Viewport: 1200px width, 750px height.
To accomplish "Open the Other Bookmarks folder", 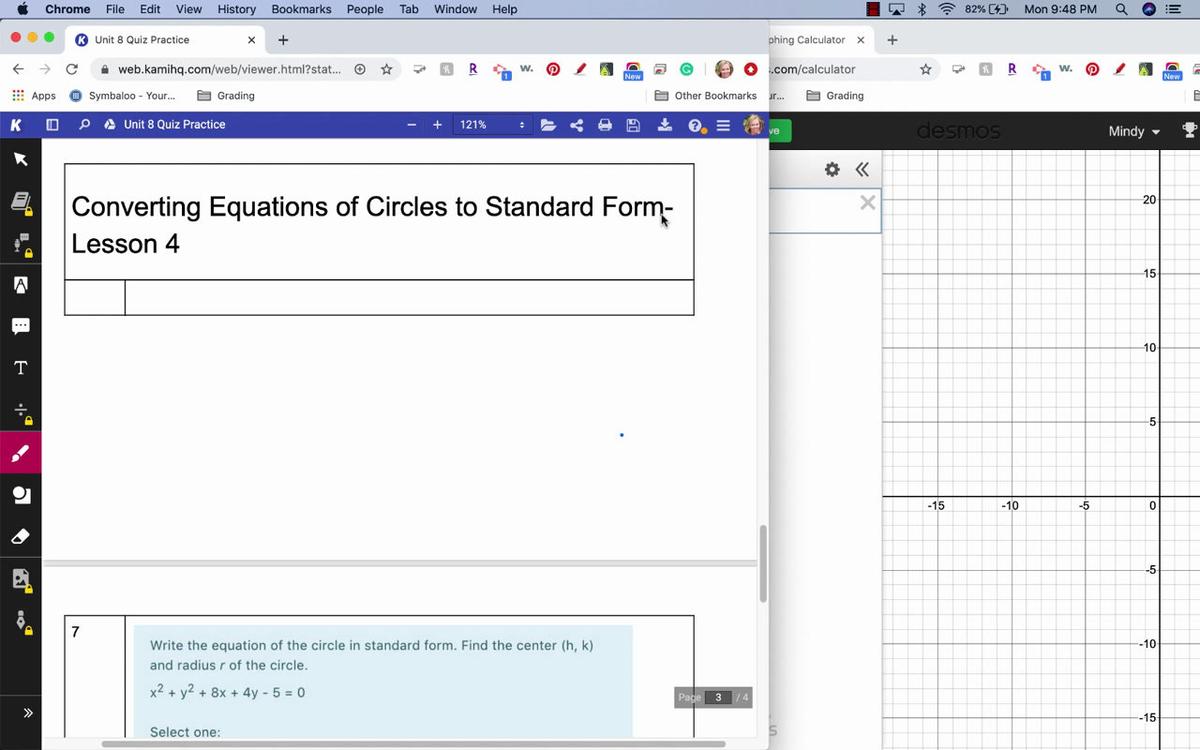I will pos(706,96).
